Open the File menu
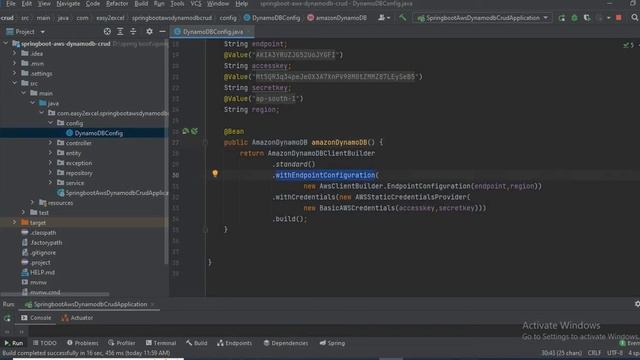 click(x=10, y=4)
